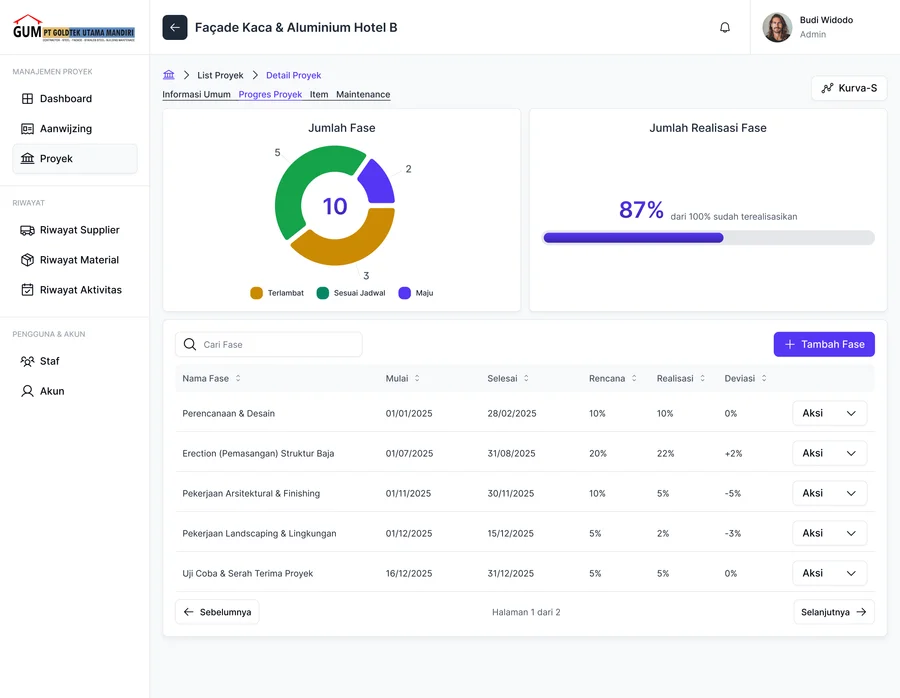
Task: Click the Kurva-S chart icon
Action: 827,88
